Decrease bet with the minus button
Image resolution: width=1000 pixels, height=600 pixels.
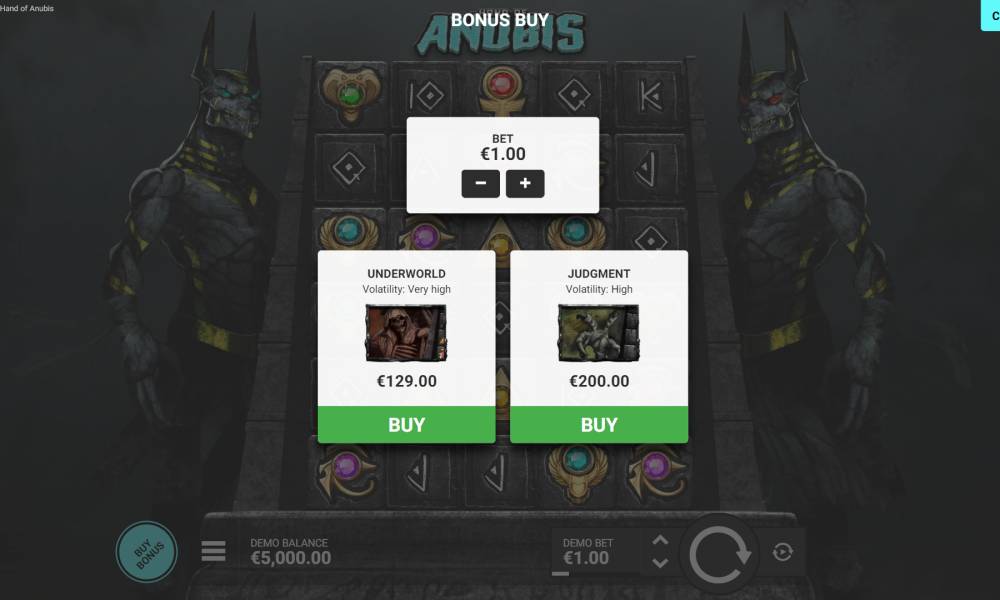click(480, 184)
